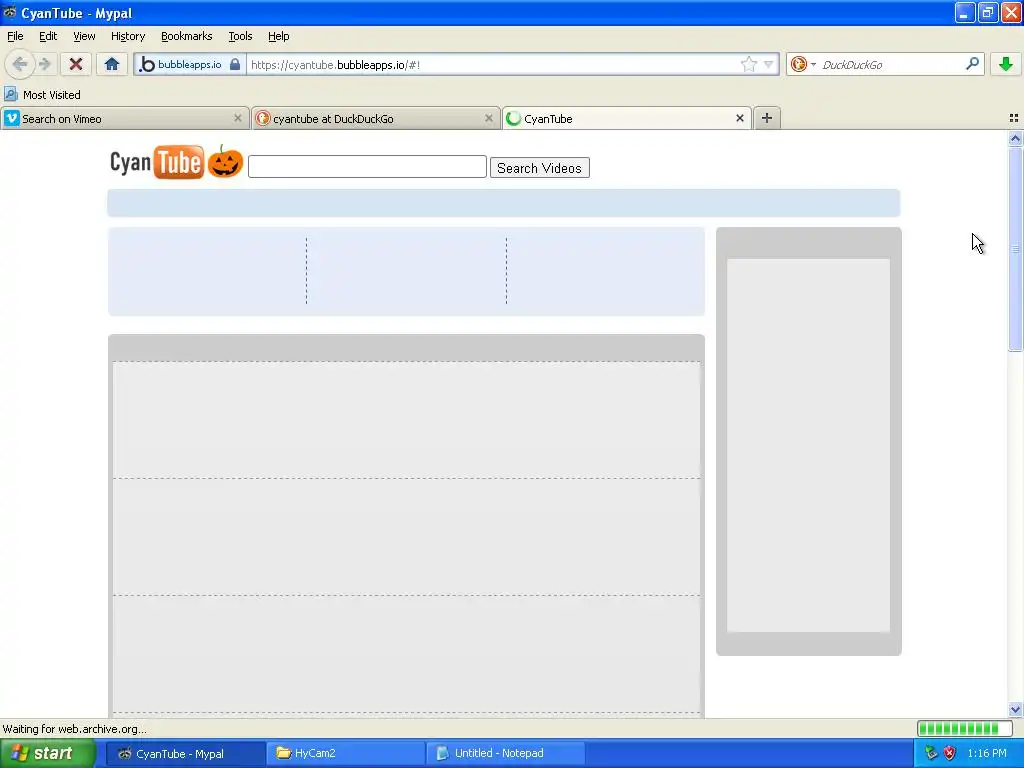Open HyCam2 from the taskbar
Image resolution: width=1024 pixels, height=768 pixels.
point(345,753)
